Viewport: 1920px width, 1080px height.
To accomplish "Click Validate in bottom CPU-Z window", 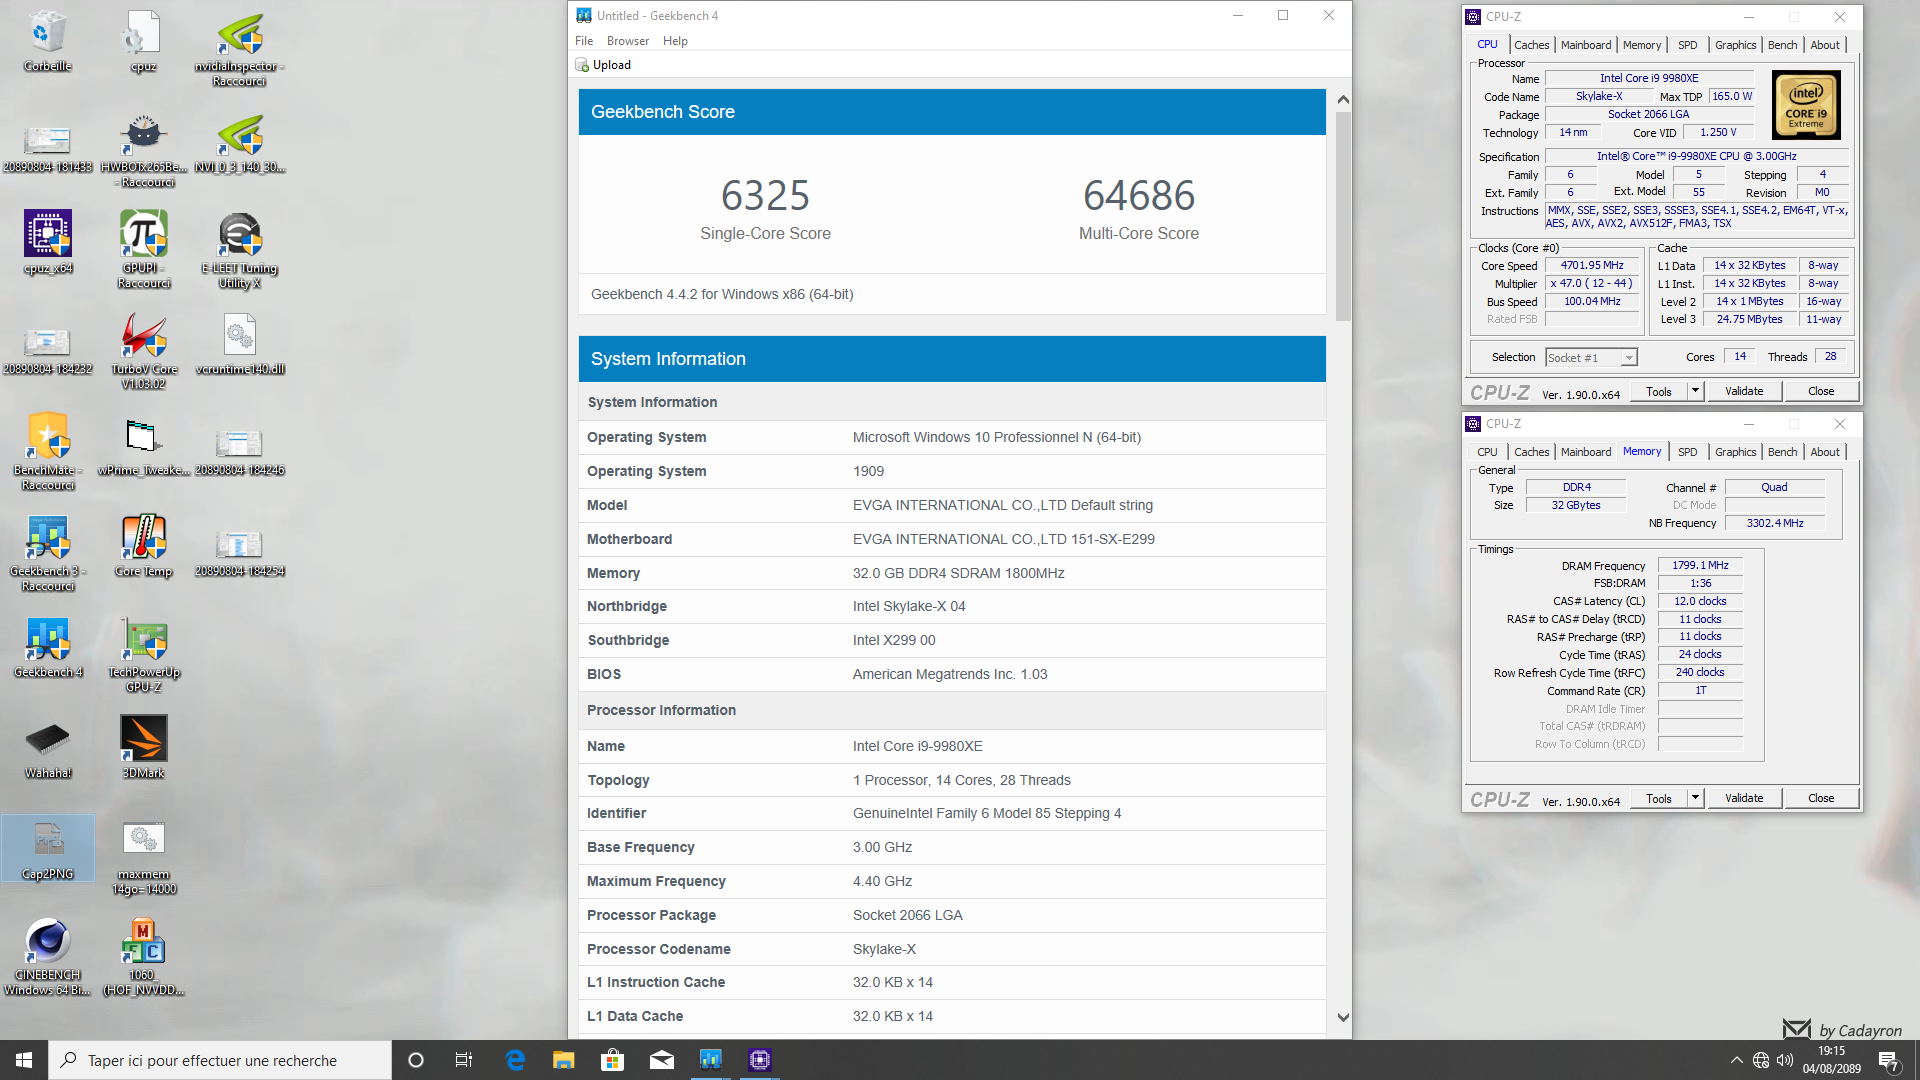I will coord(1744,798).
